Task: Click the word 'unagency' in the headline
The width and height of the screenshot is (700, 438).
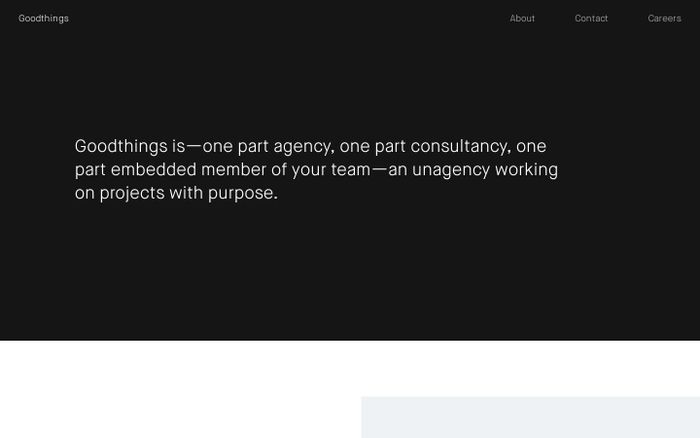Action: click(x=451, y=170)
